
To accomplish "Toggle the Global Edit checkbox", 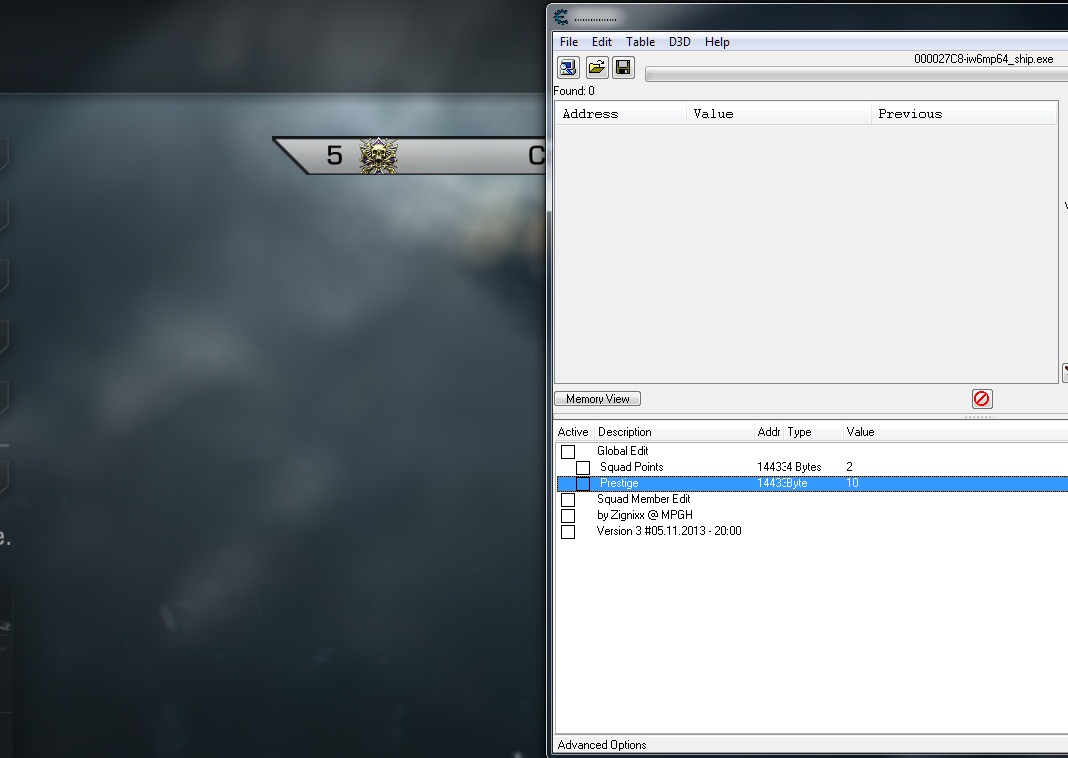I will (568, 452).
